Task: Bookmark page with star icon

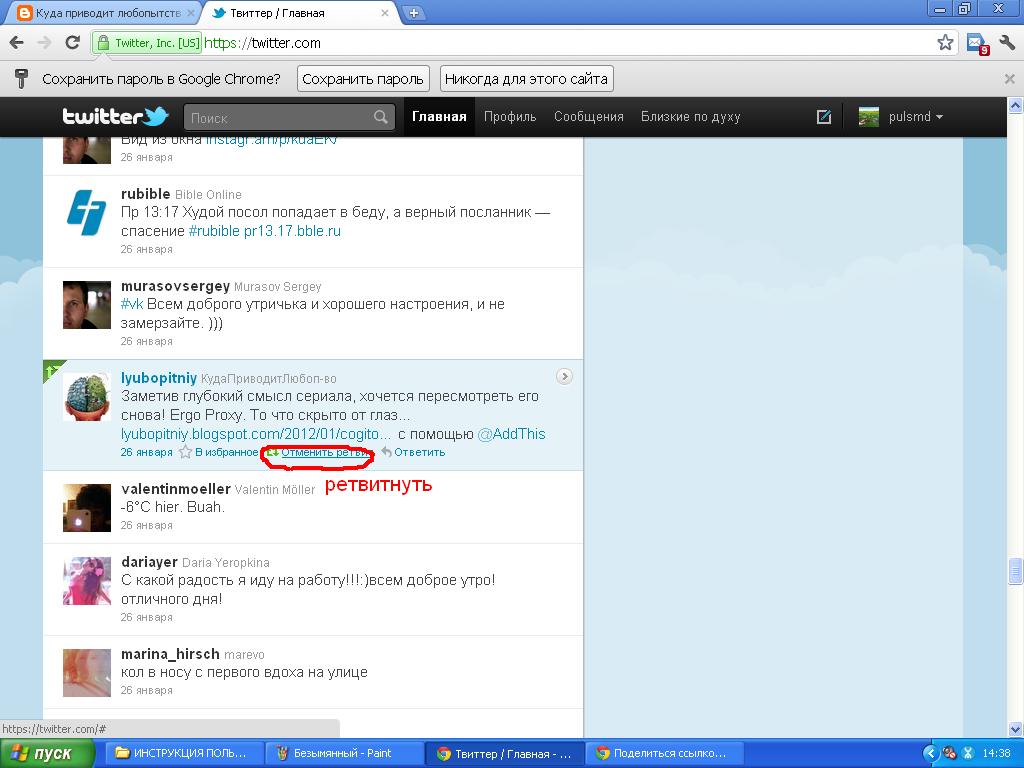Action: 945,43
